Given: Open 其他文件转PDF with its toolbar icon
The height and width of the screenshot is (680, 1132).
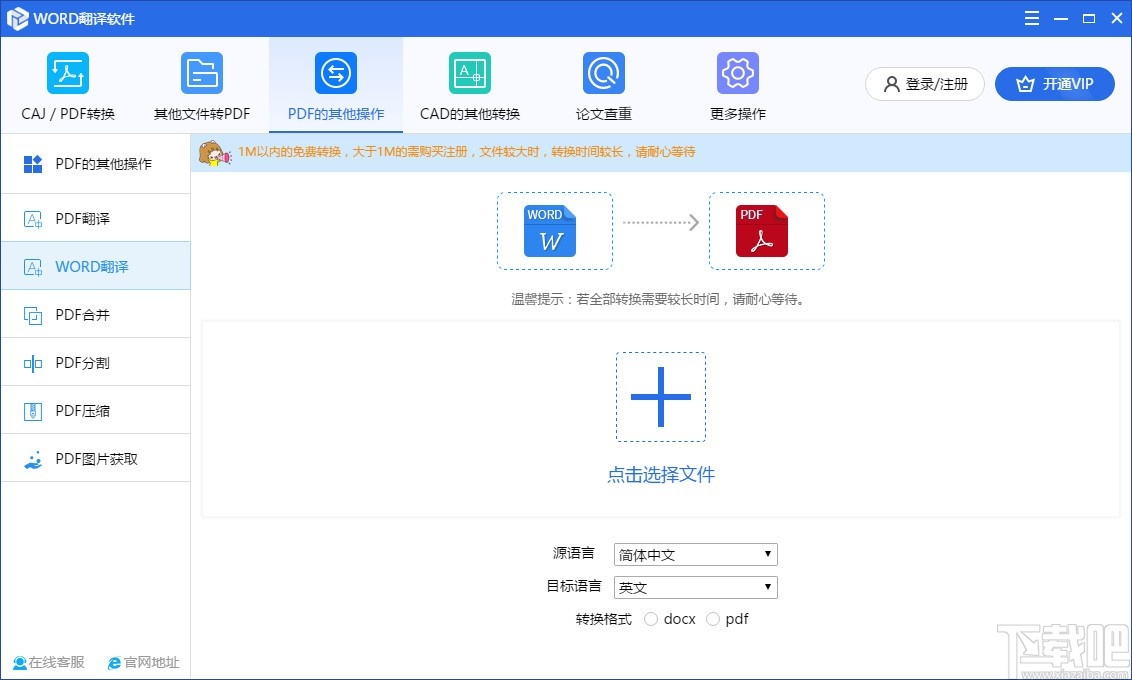Looking at the screenshot, I should point(202,72).
